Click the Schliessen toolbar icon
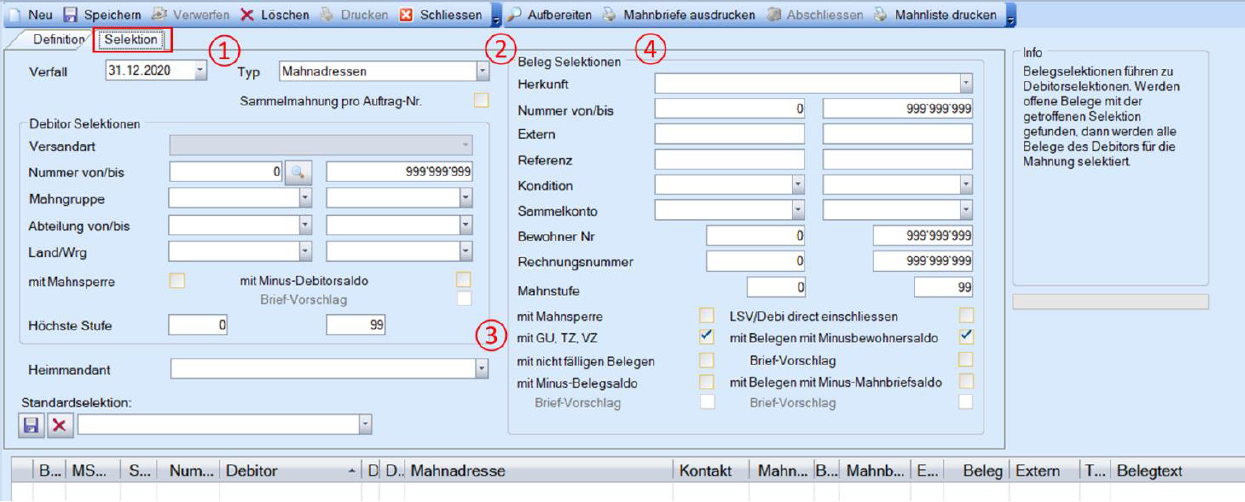1245x502 pixels. 406,15
